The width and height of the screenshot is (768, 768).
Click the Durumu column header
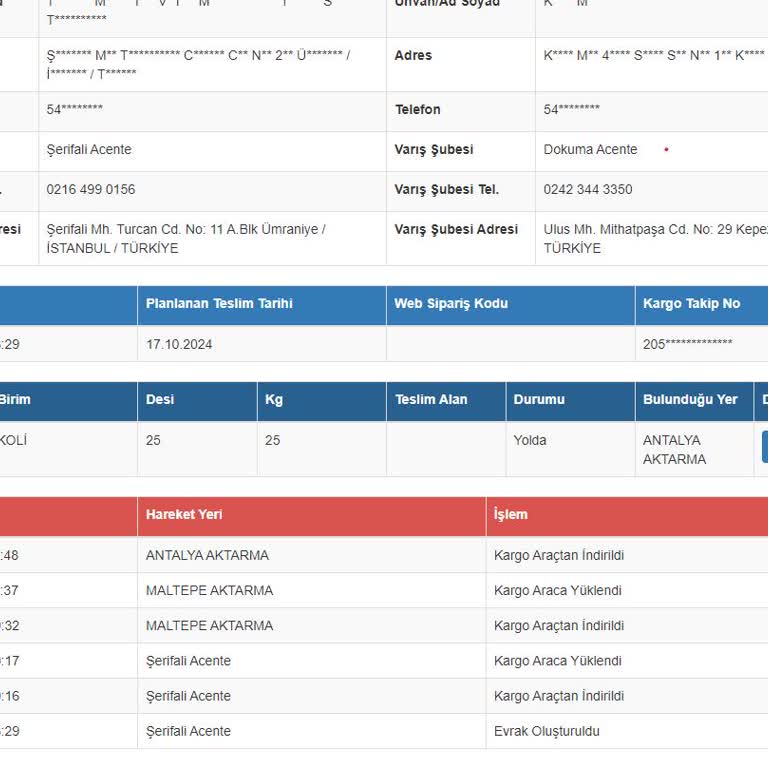click(571, 401)
